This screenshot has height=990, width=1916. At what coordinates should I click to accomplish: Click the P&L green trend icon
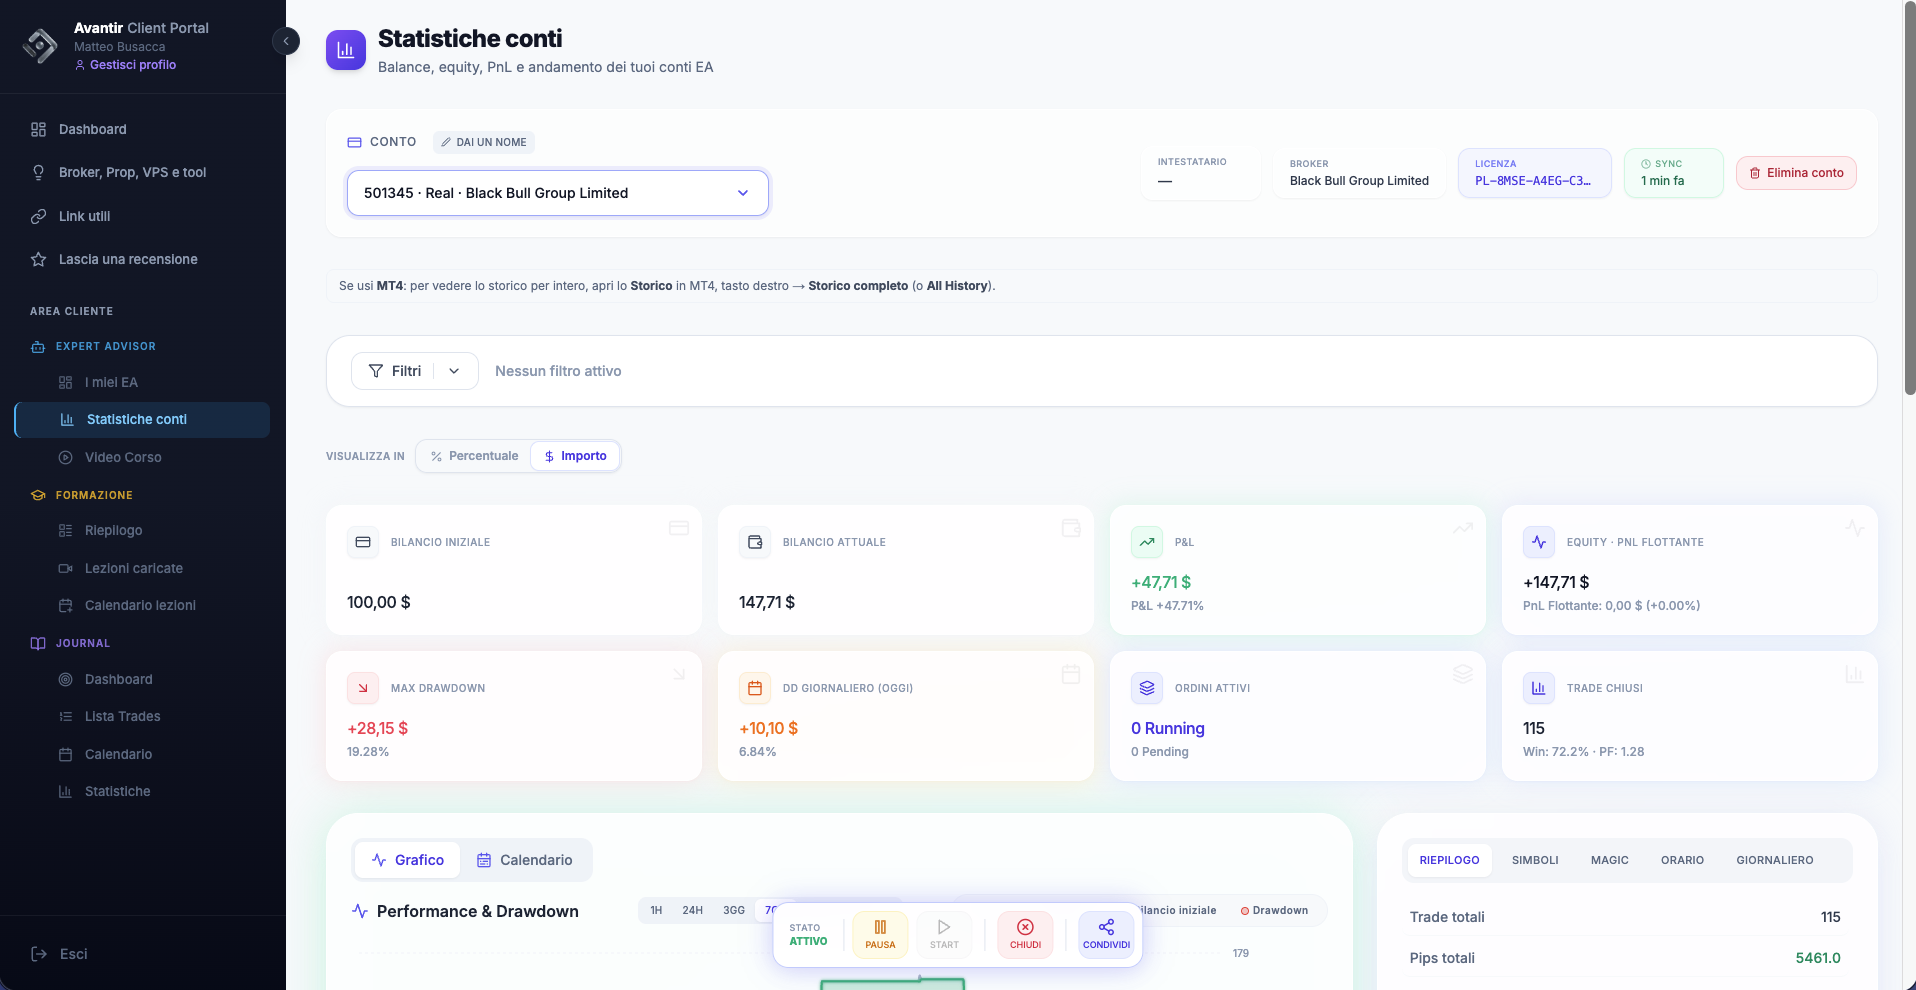[1147, 542]
